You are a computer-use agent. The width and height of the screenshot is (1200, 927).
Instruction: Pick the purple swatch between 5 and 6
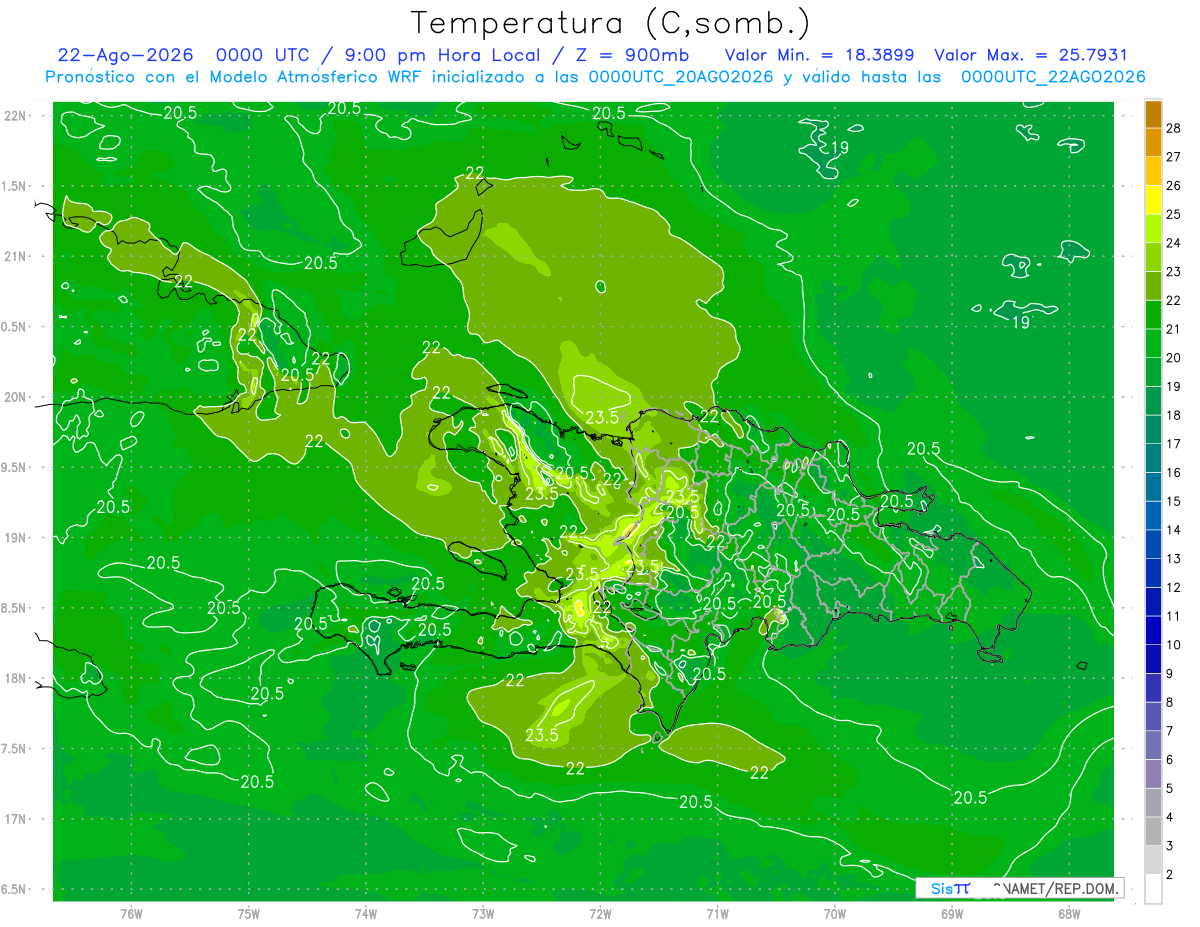(1153, 774)
